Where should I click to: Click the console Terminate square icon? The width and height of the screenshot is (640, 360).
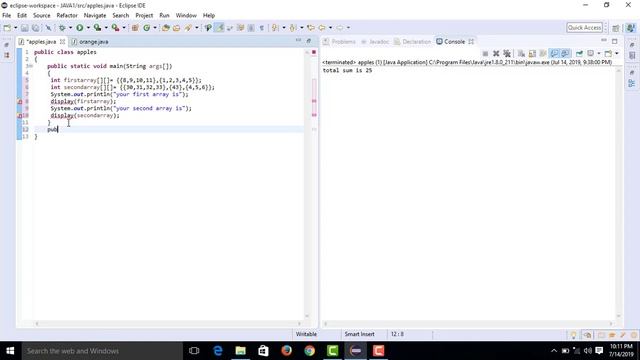click(485, 53)
